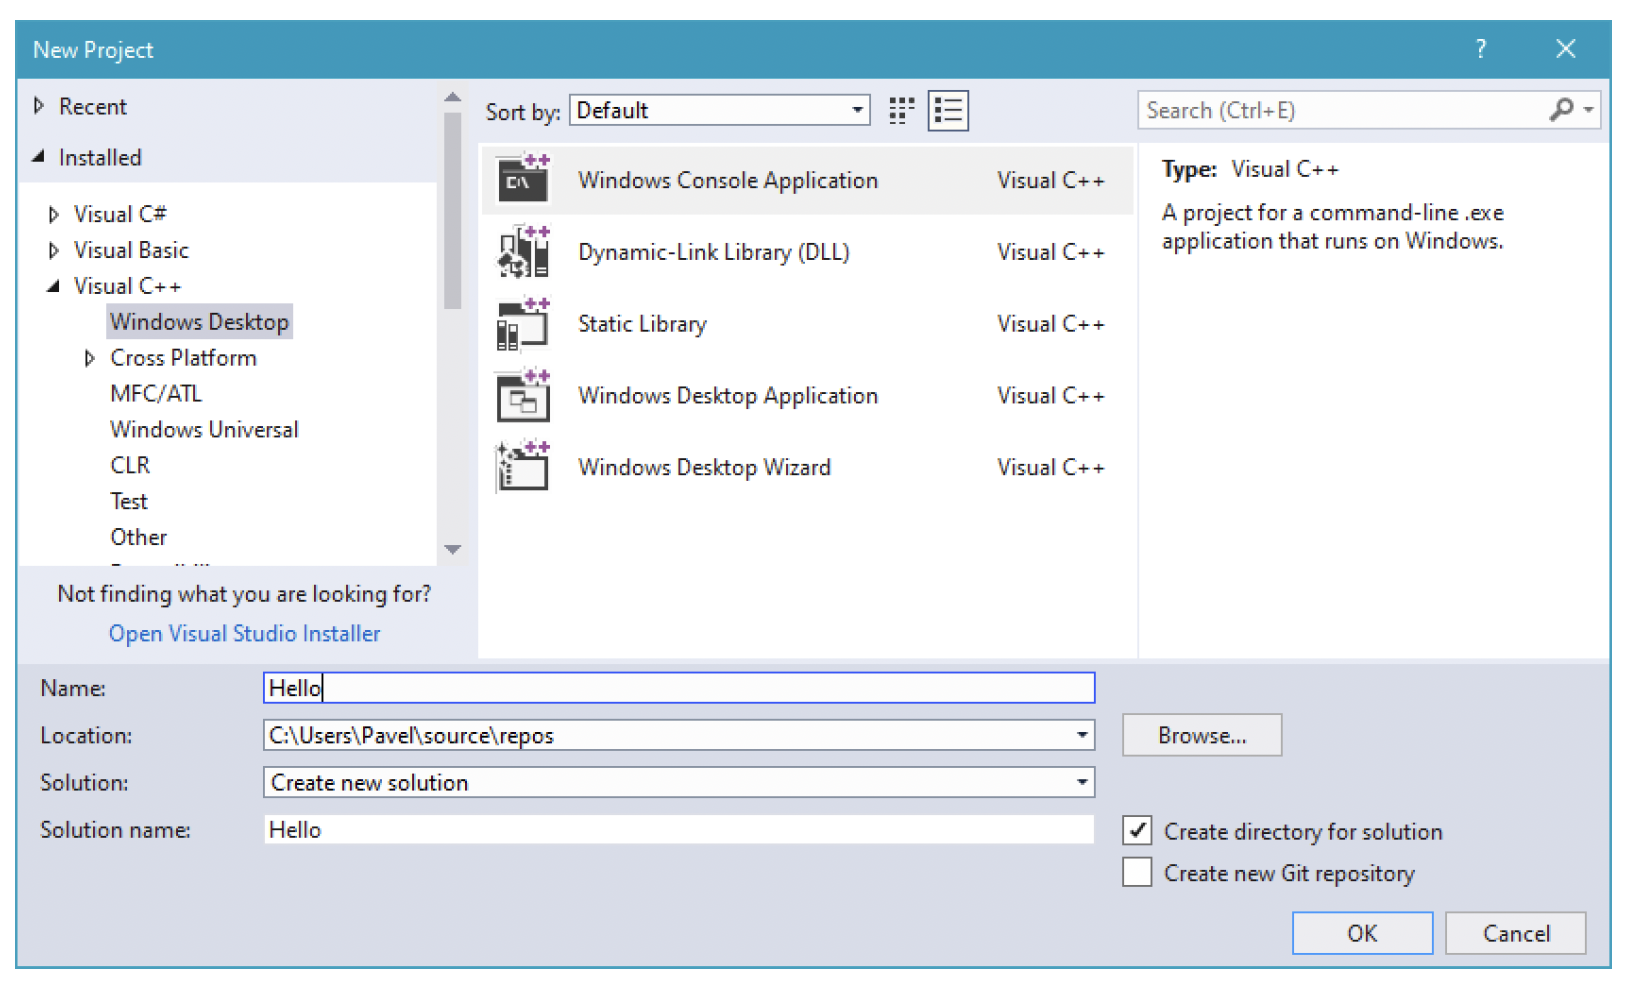
Task: Collapse the Visual C++ node
Action: pyautogui.click(x=54, y=286)
